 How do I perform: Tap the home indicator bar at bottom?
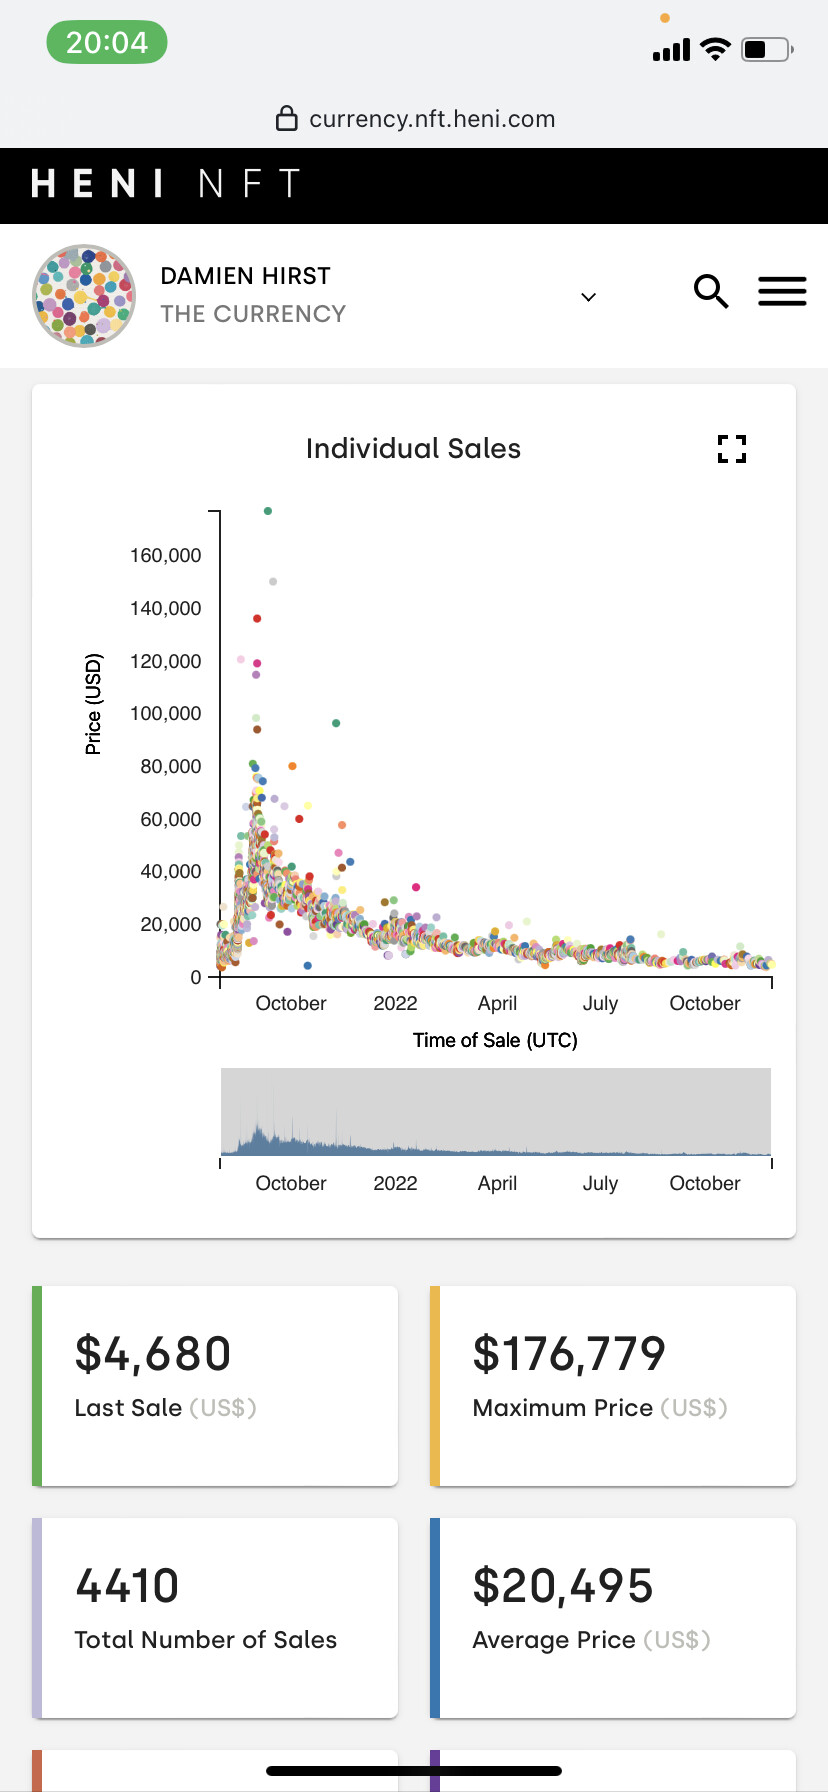pyautogui.click(x=414, y=1771)
